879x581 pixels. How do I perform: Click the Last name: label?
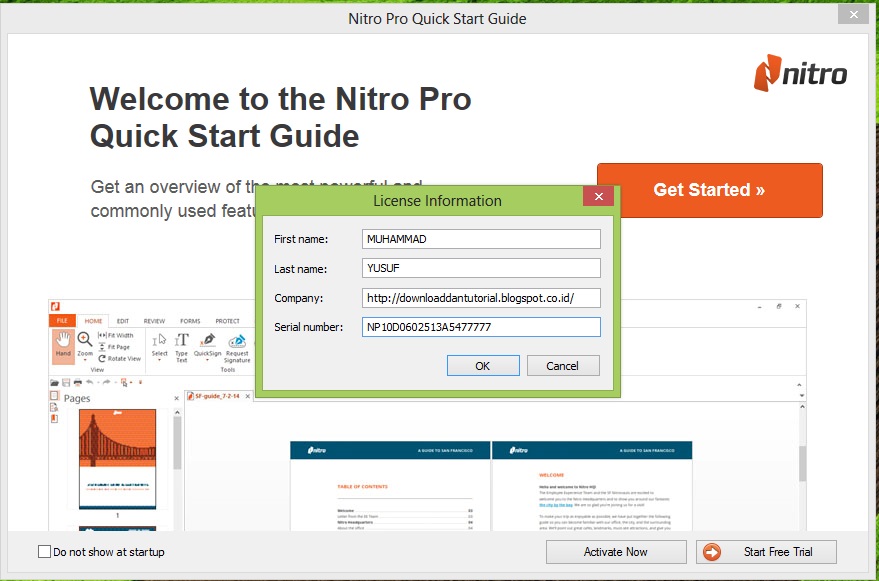(x=300, y=269)
